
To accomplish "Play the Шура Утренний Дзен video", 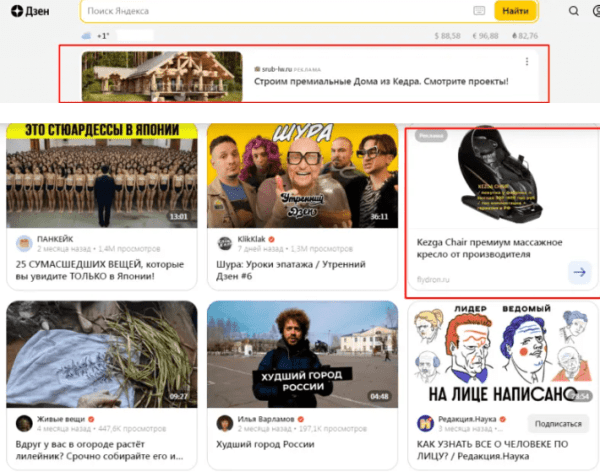I will (x=300, y=175).
